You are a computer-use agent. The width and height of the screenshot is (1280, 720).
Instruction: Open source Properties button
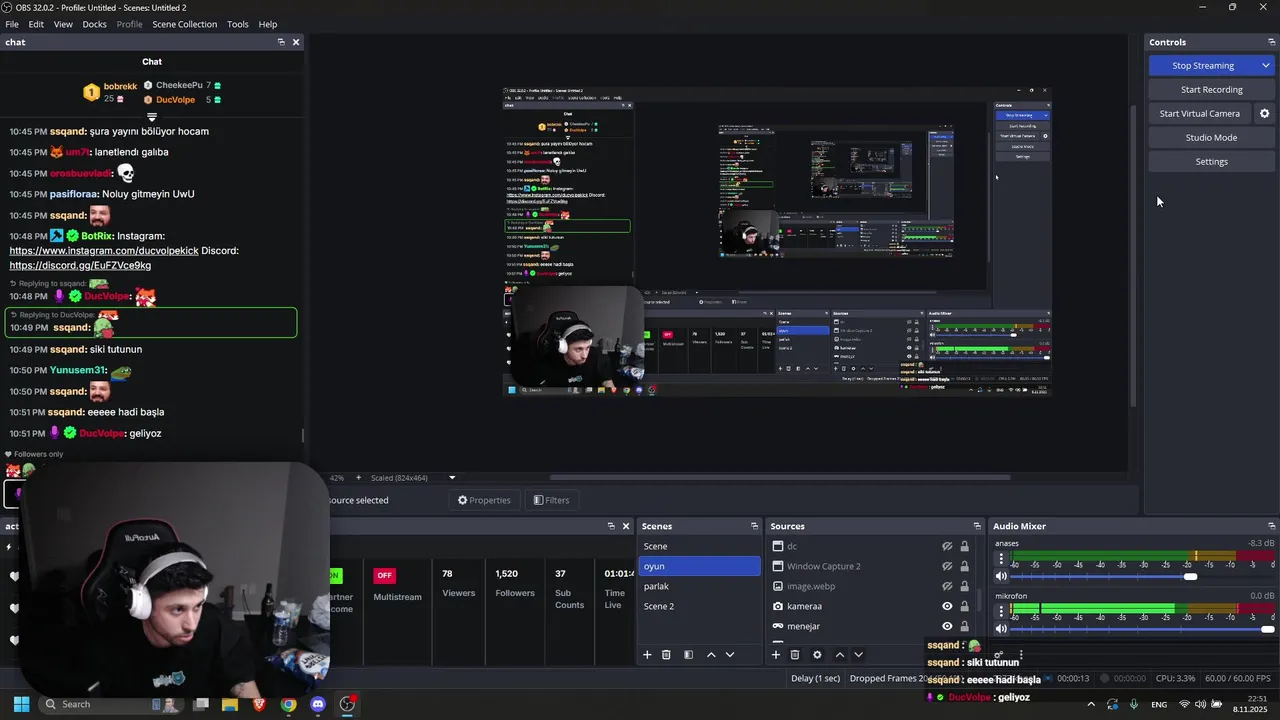(x=484, y=500)
